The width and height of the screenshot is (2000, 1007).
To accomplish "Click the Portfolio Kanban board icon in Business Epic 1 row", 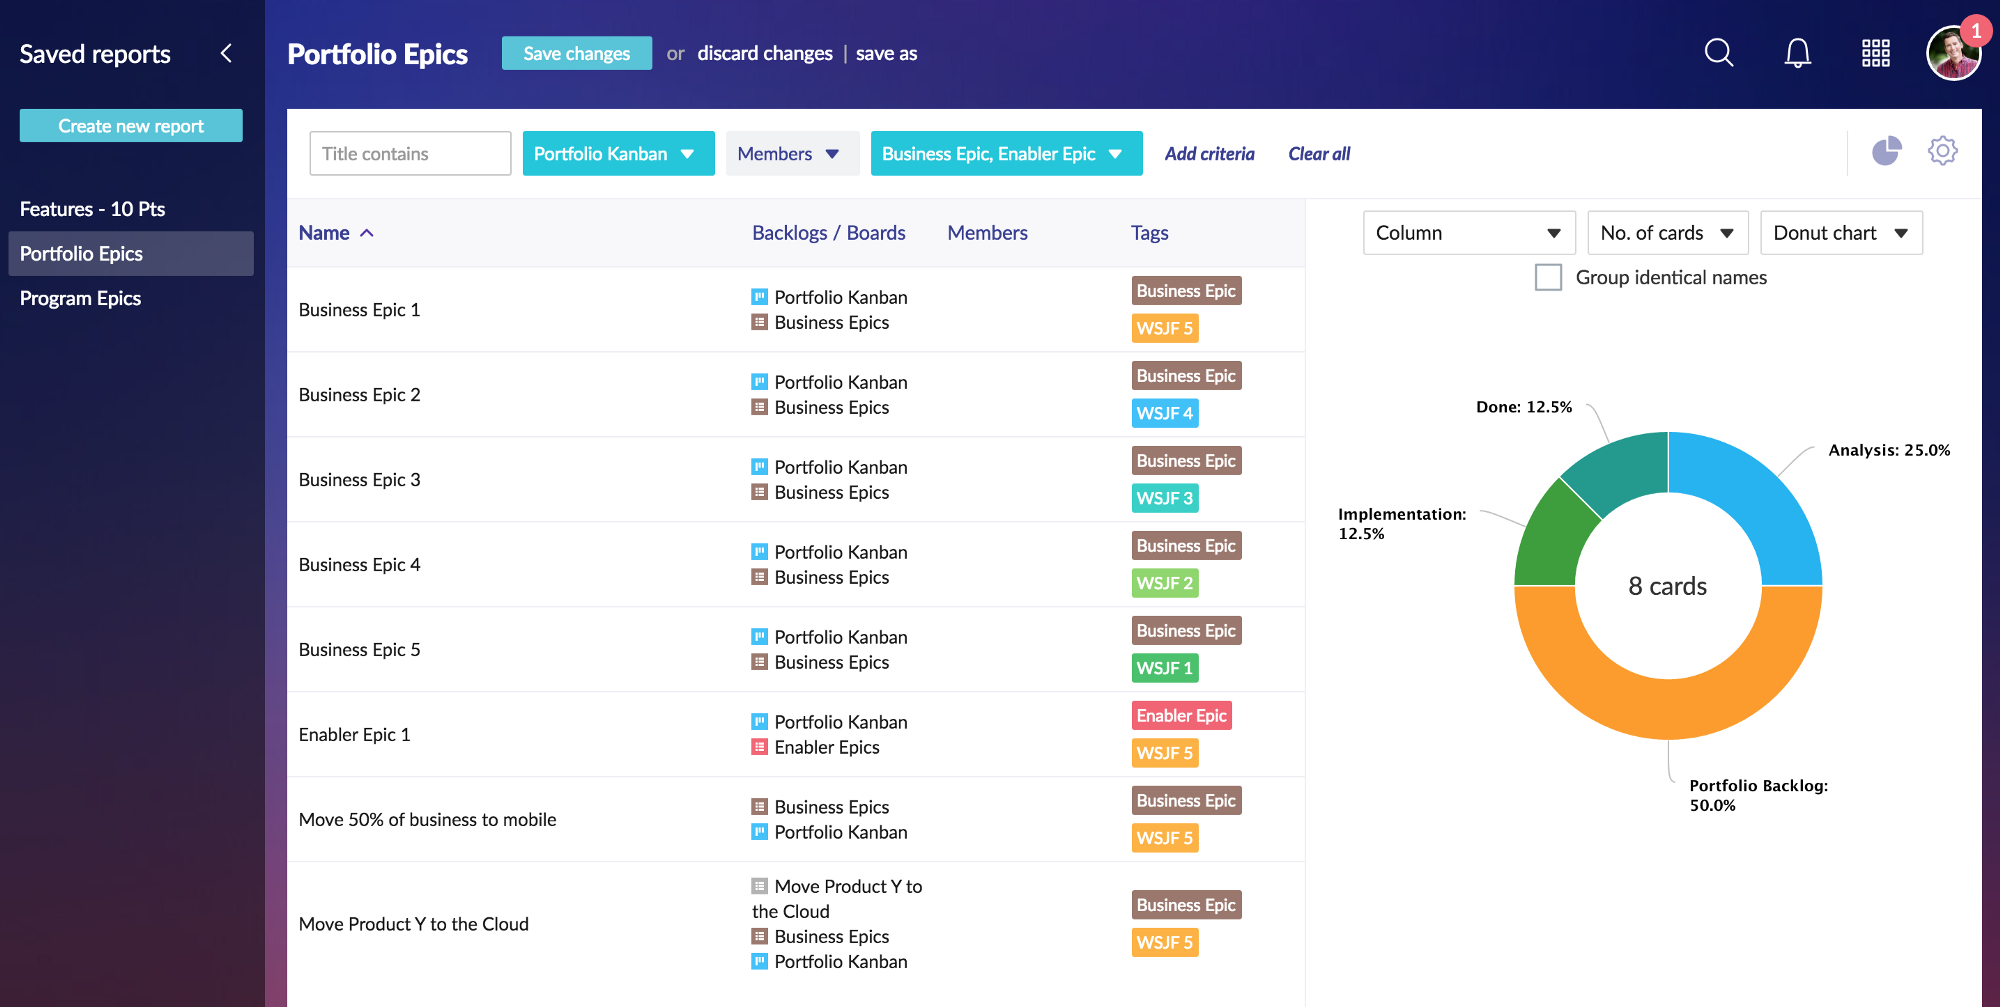I will (x=759, y=296).
